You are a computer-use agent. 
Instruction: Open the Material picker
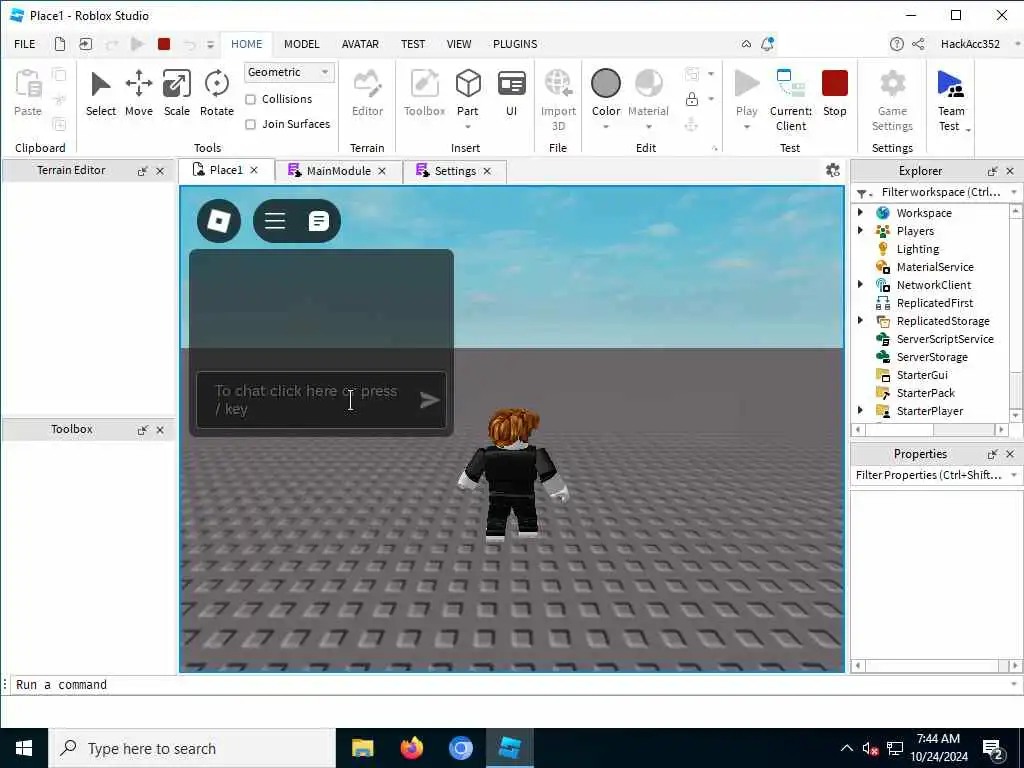[648, 93]
